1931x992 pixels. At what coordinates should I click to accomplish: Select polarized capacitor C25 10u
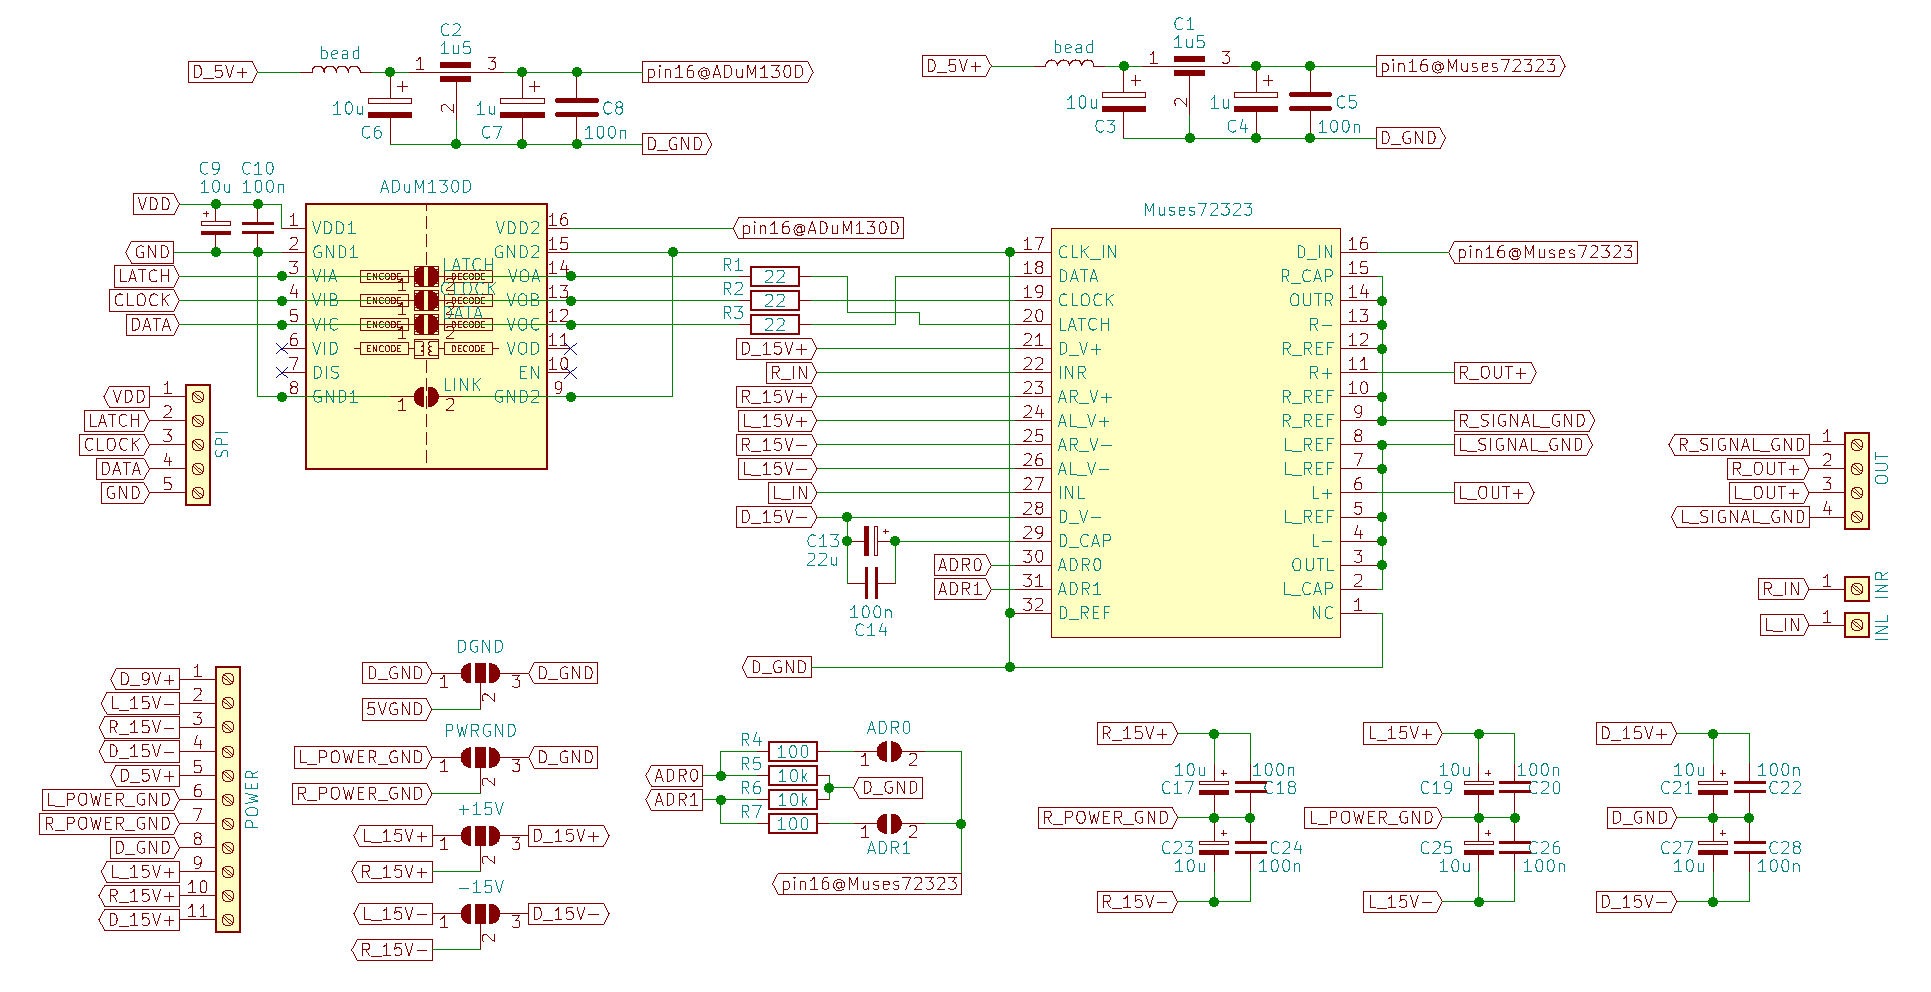(x=1479, y=847)
